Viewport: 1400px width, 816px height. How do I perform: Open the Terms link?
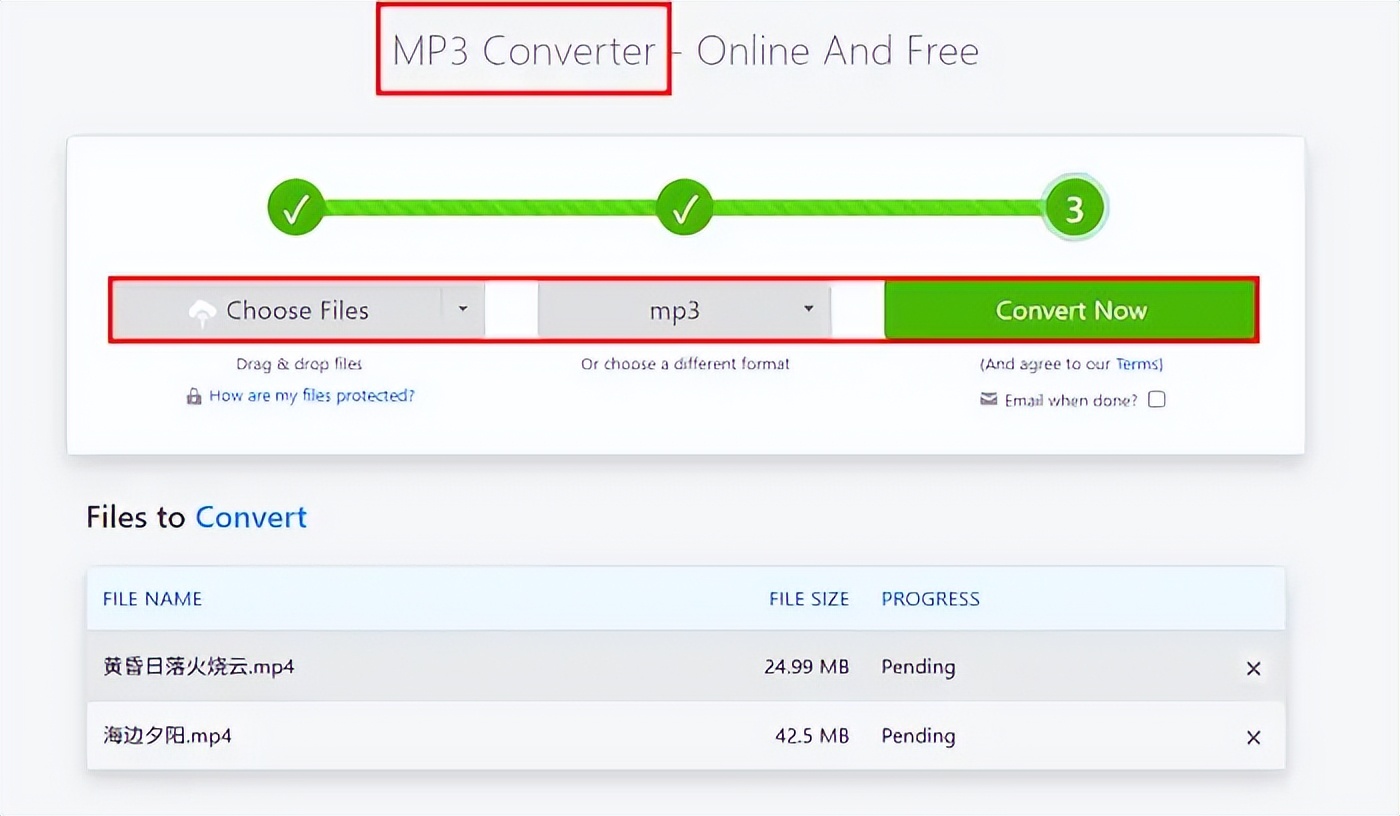tap(1137, 364)
